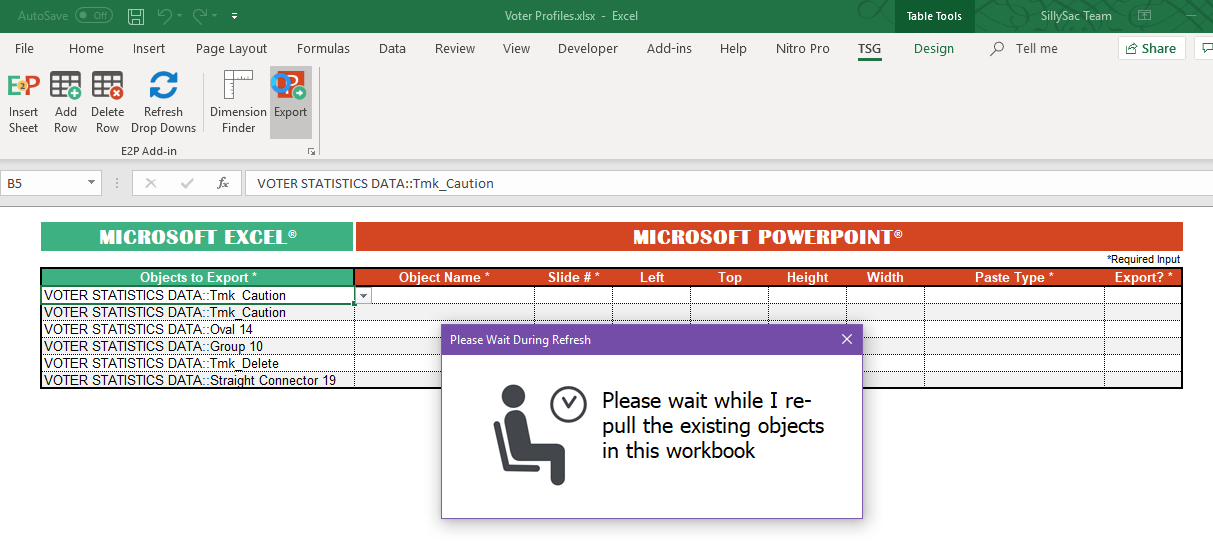Toggle the AutoSave switch
Viewport: 1213px width, 550px height.
point(94,16)
